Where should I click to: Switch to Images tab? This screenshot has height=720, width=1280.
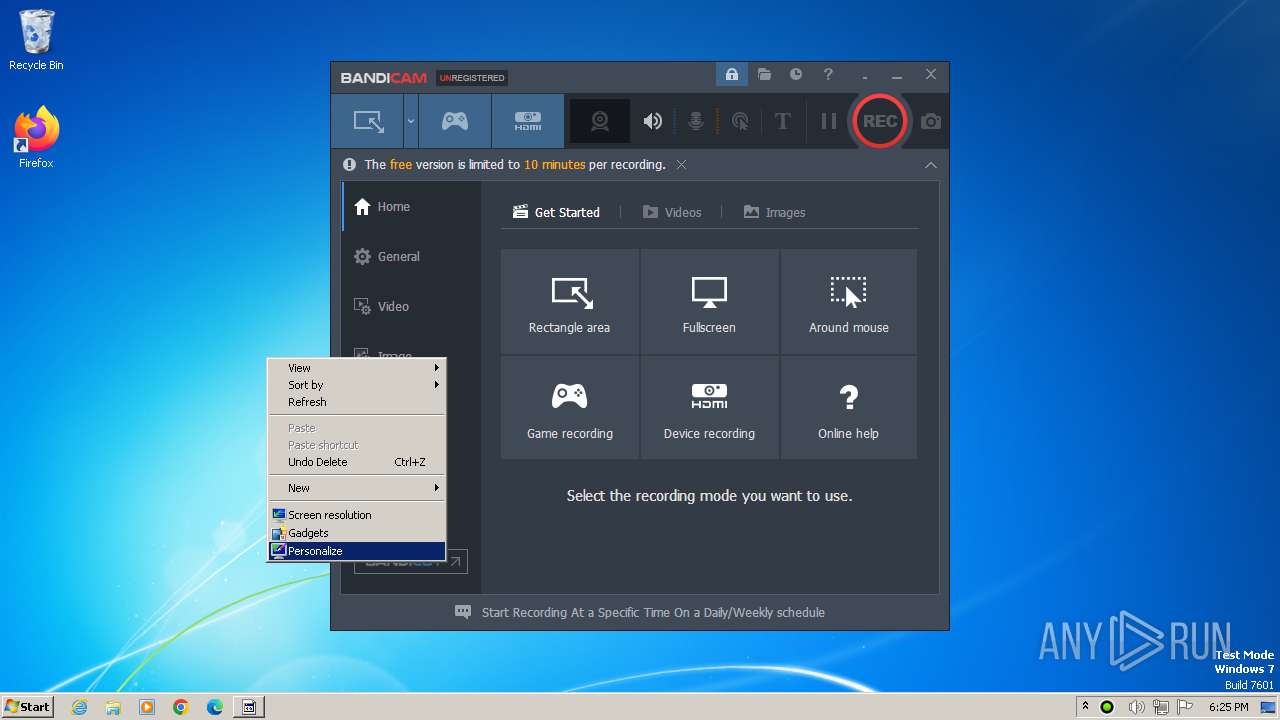[x=774, y=212]
